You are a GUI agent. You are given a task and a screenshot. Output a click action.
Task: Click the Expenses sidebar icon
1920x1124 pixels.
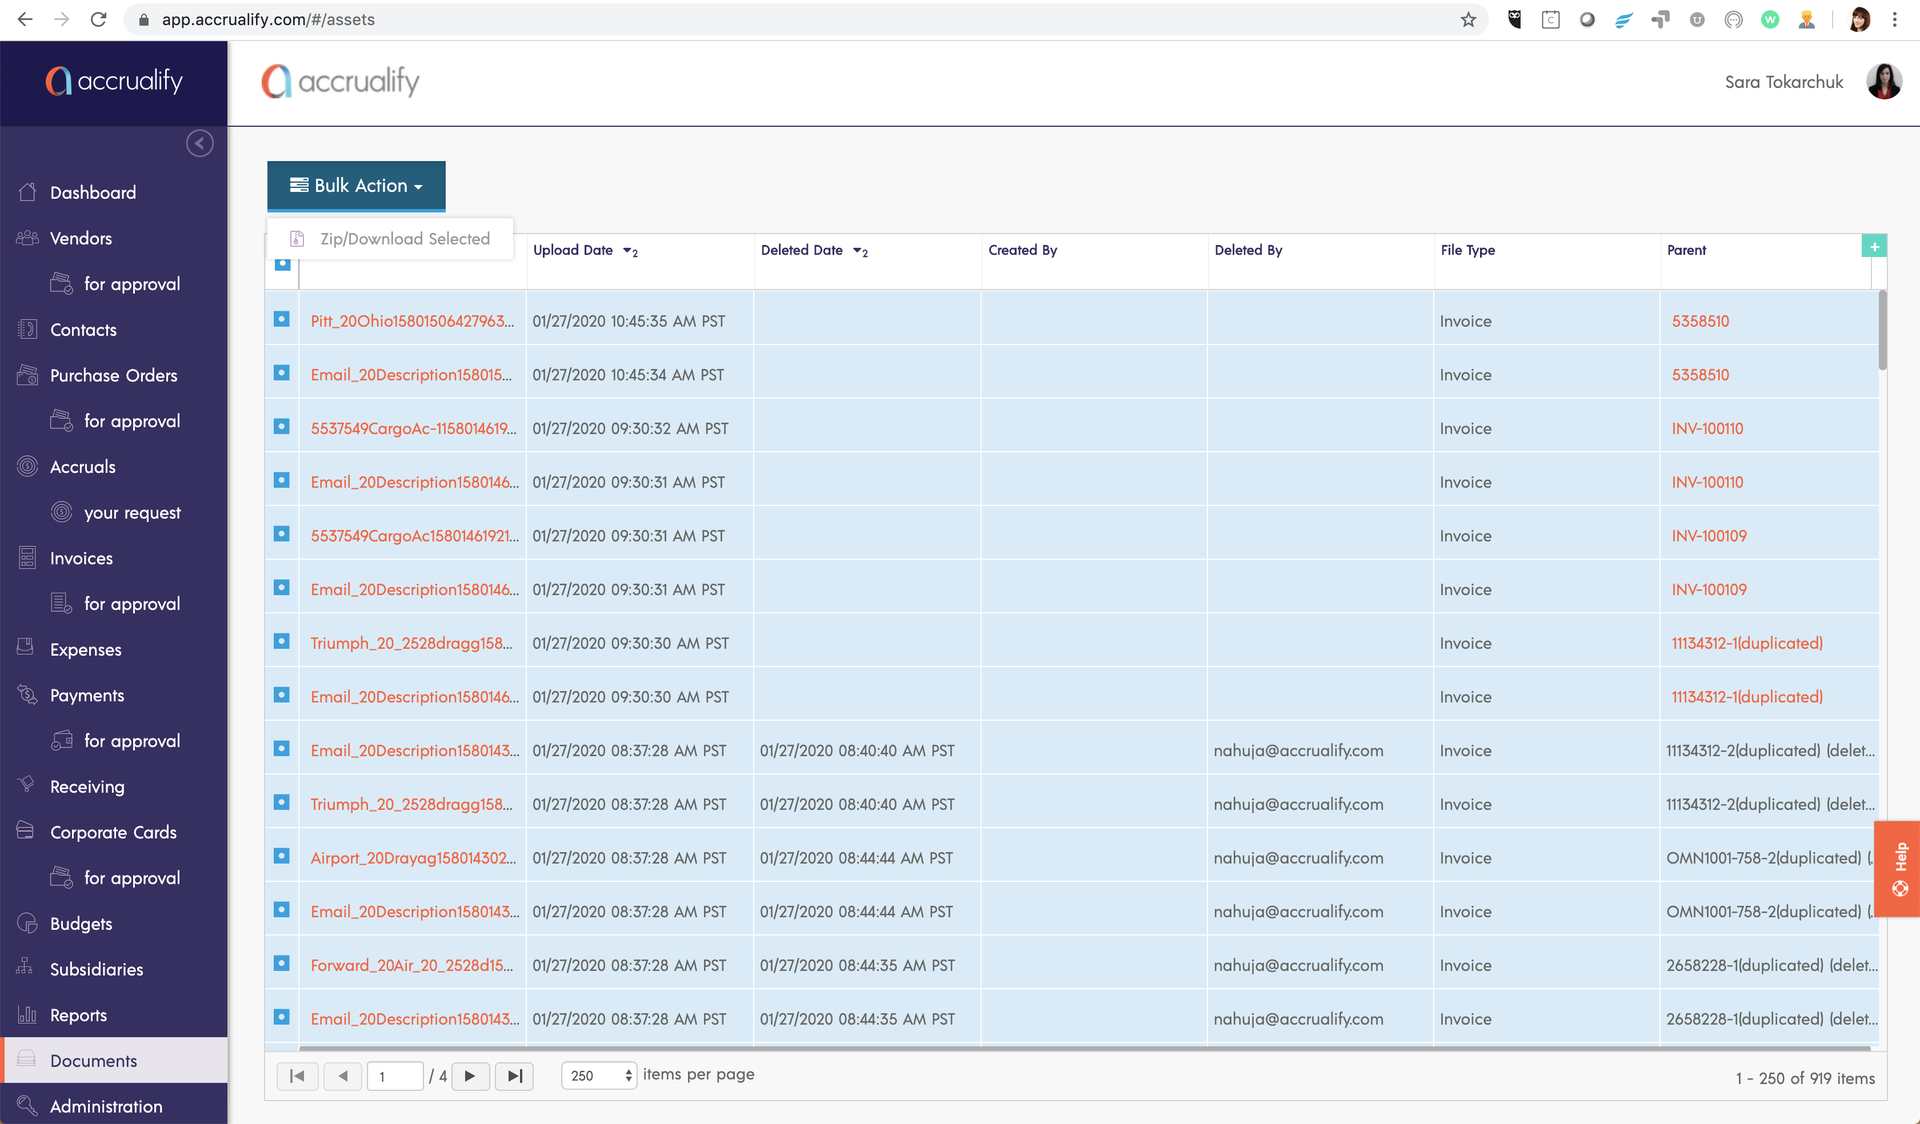(27, 649)
